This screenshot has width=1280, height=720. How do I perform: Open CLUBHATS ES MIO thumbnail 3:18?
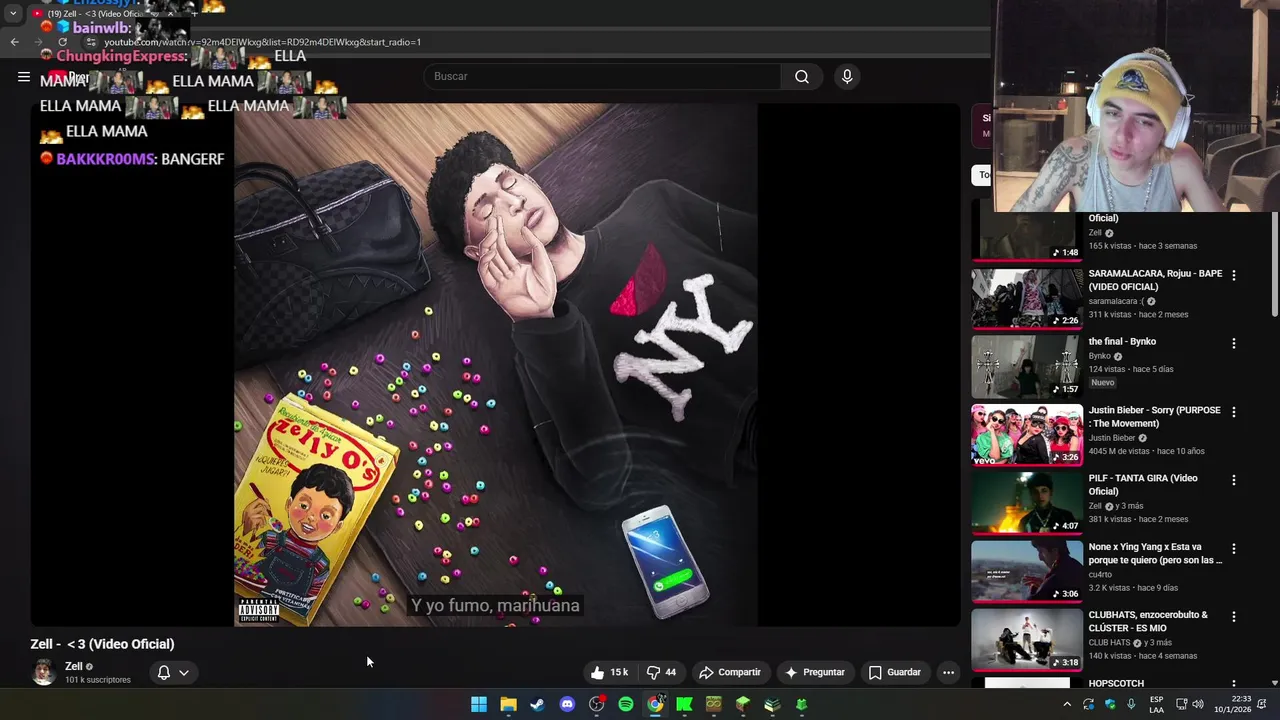(x=1027, y=639)
